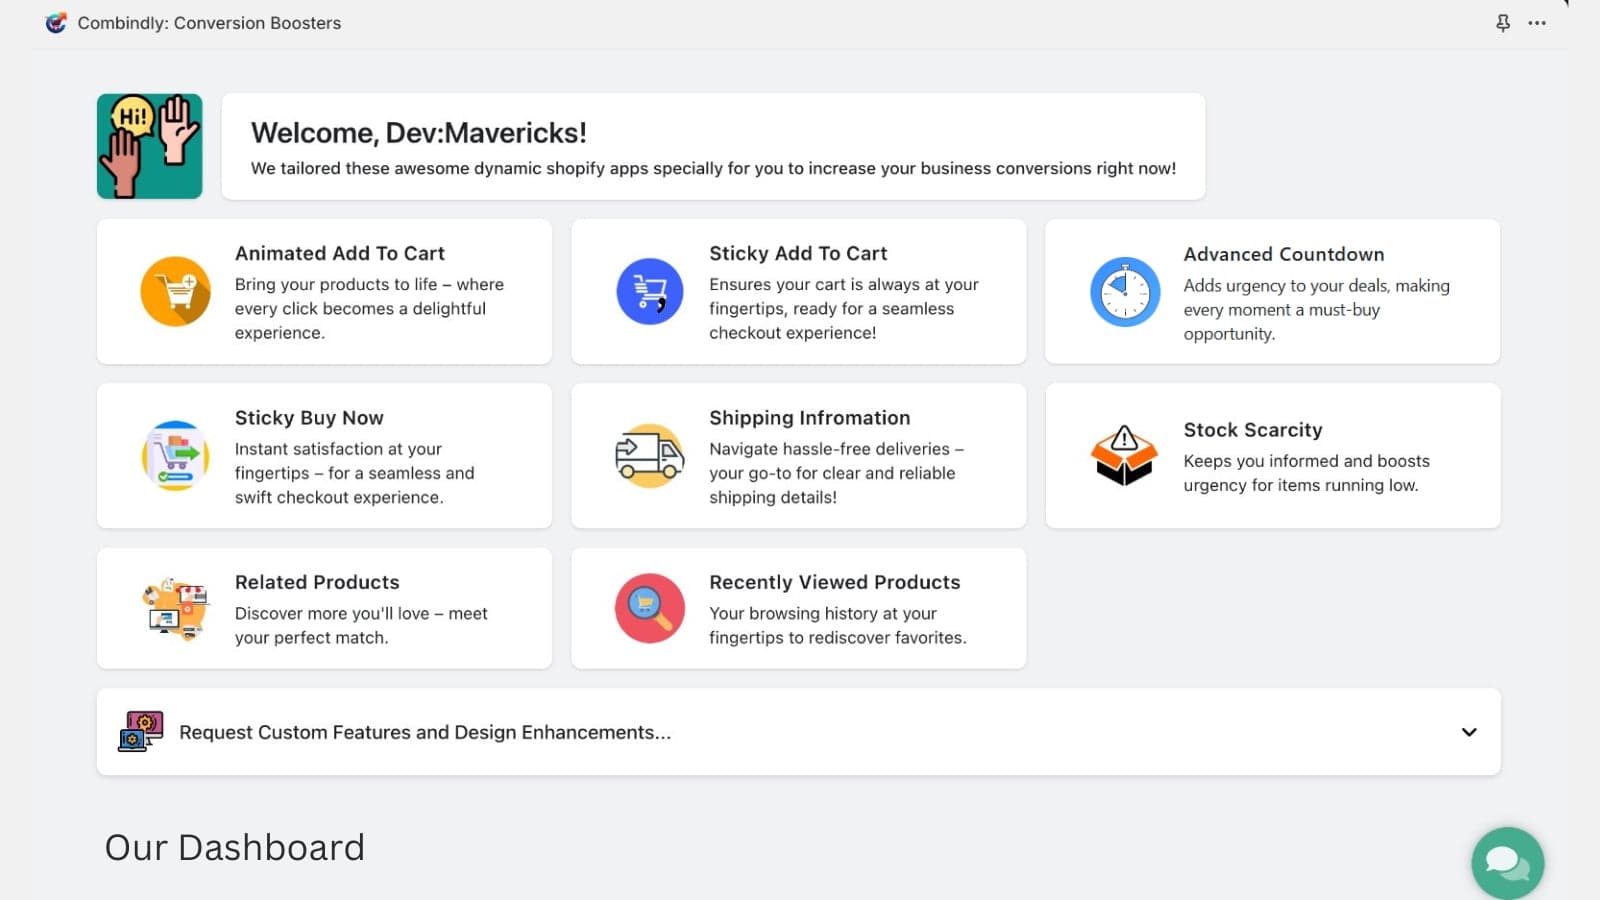The image size is (1600, 900).
Task: Open the live chat bubble
Action: 1507,863
